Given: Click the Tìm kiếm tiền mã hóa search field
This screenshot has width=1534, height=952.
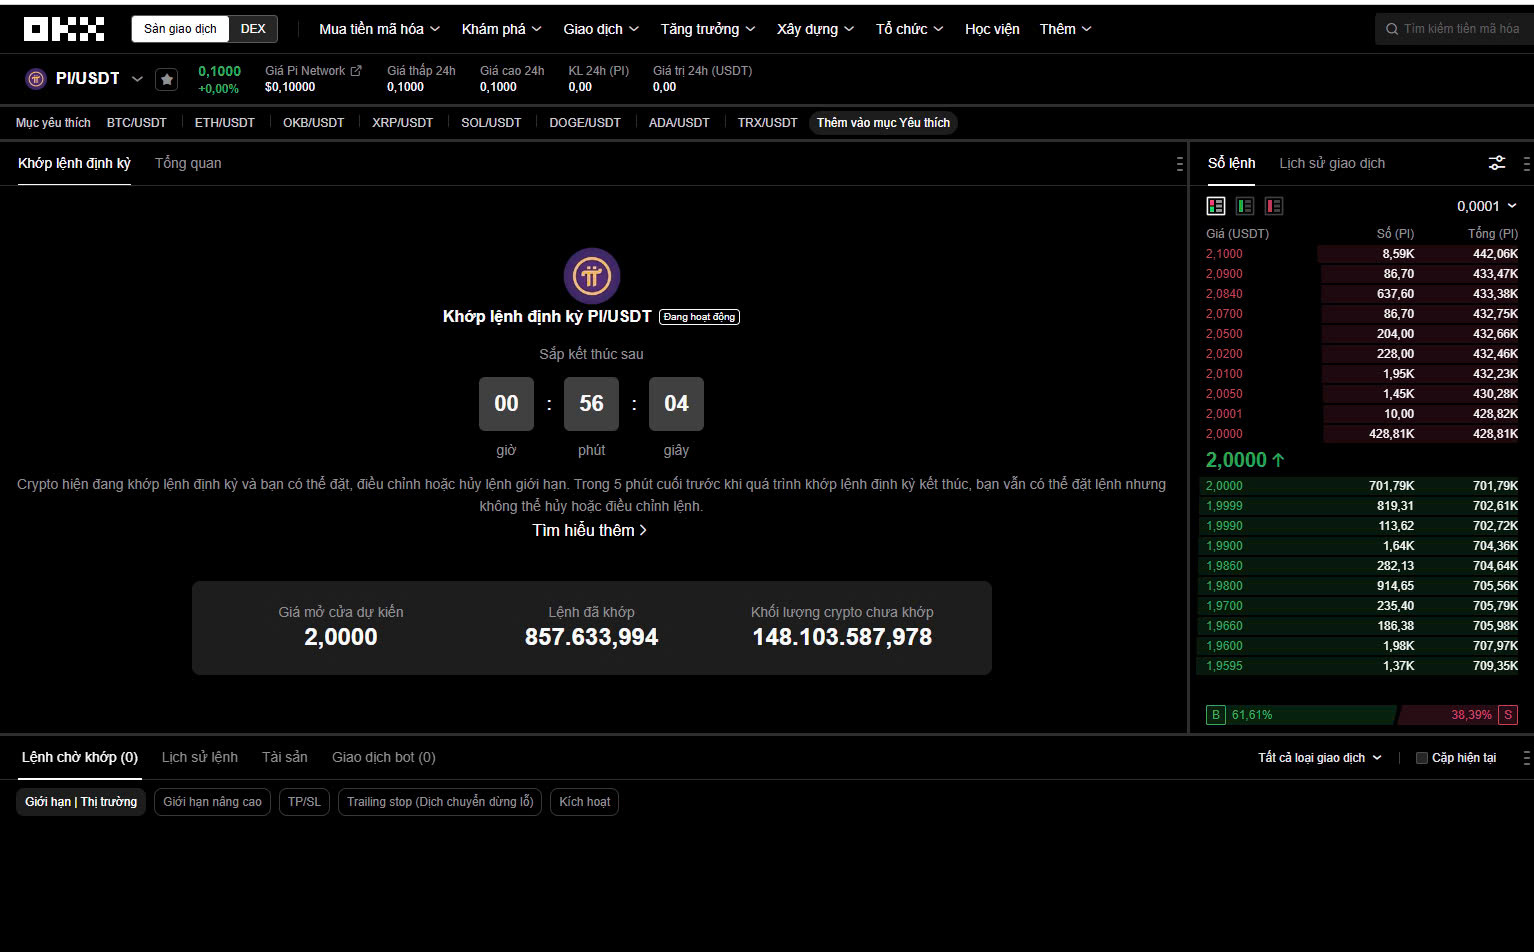Looking at the screenshot, I should click(1453, 28).
